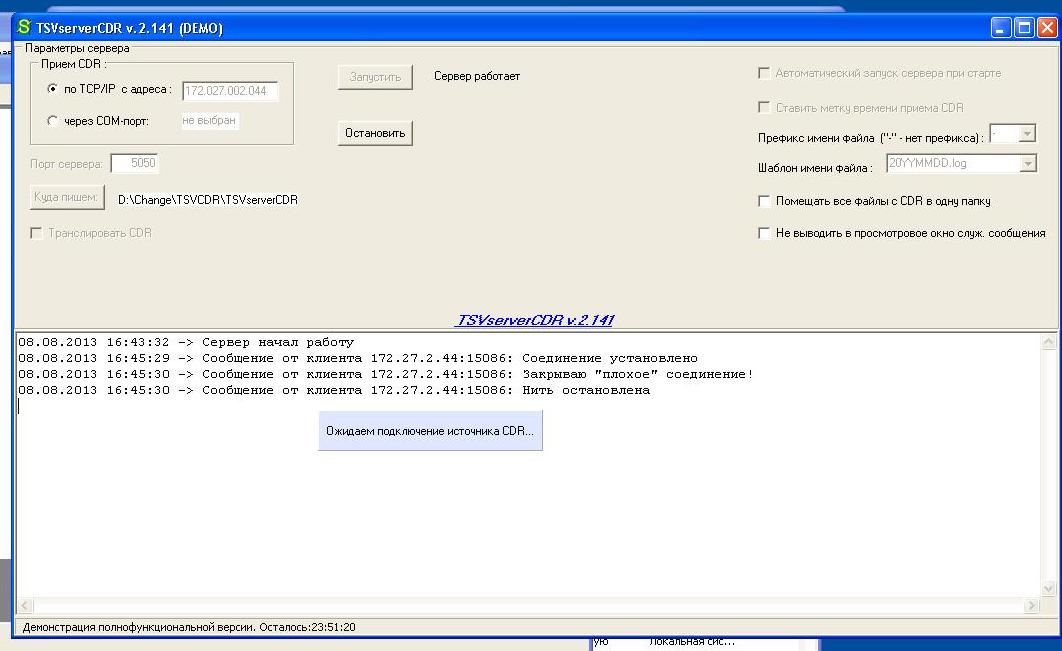Click the log line 'Соединение установлено'
The width and height of the screenshot is (1062, 651).
[x=358, y=358]
